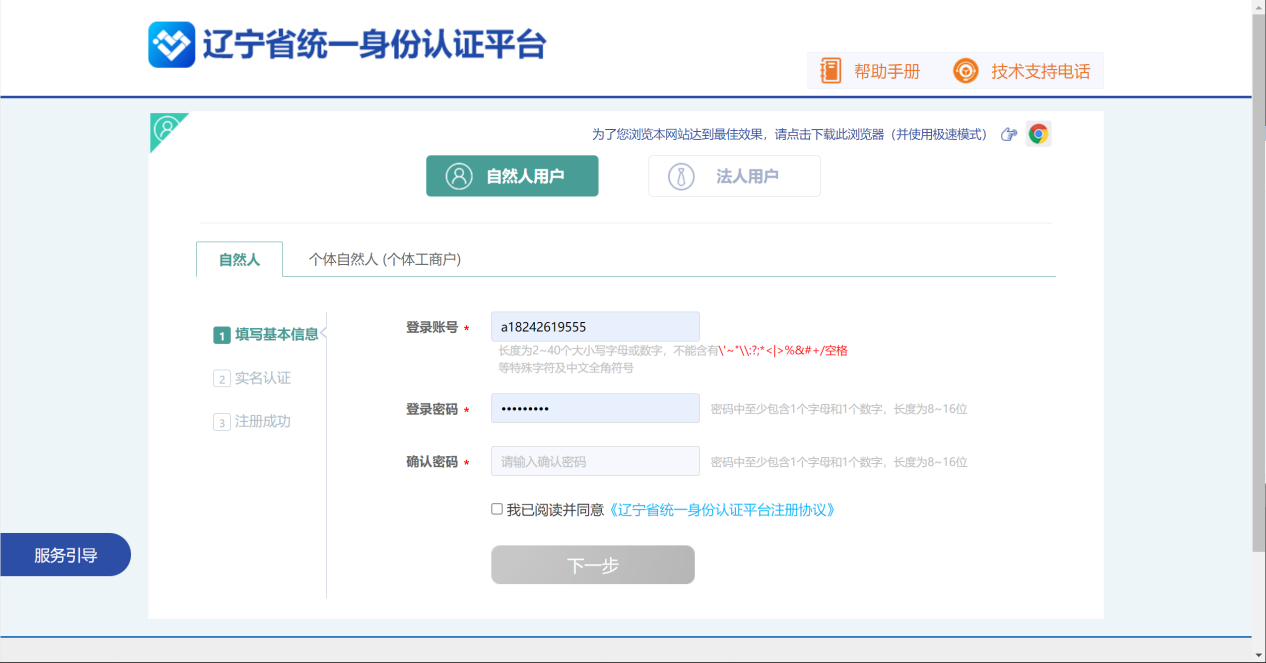Click step 2 实名认证
This screenshot has width=1266, height=663.
tap(252, 378)
